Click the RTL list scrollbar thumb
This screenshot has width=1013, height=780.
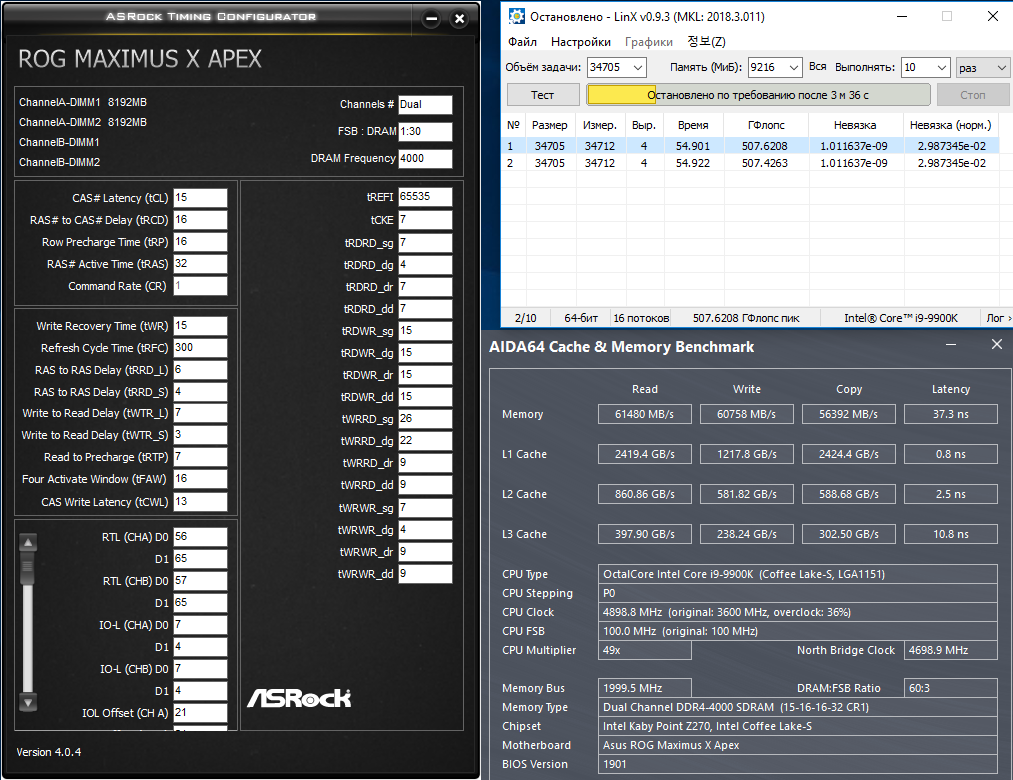pyautogui.click(x=28, y=570)
